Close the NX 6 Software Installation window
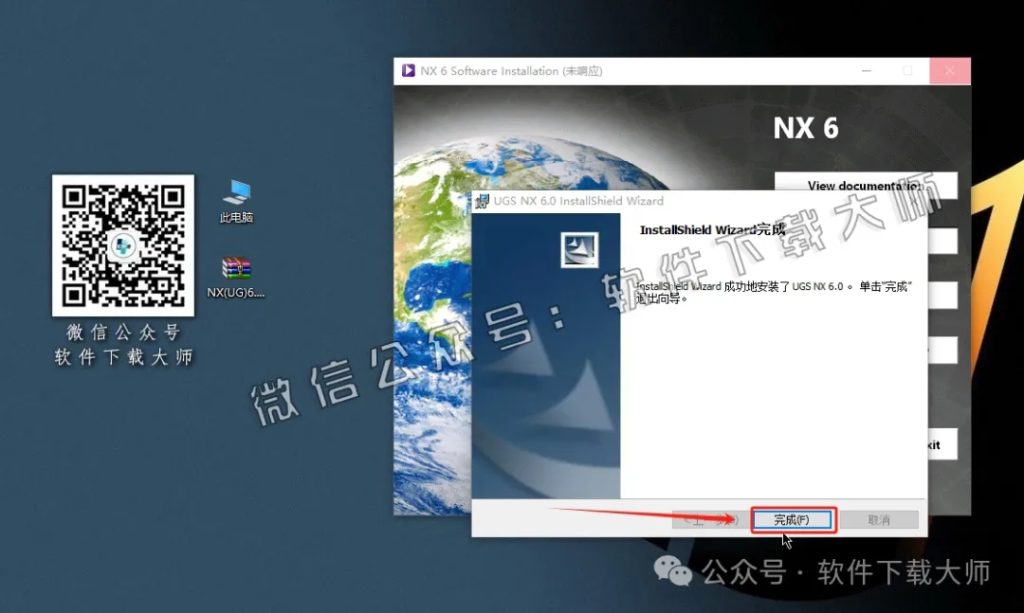1024x613 pixels. click(949, 71)
